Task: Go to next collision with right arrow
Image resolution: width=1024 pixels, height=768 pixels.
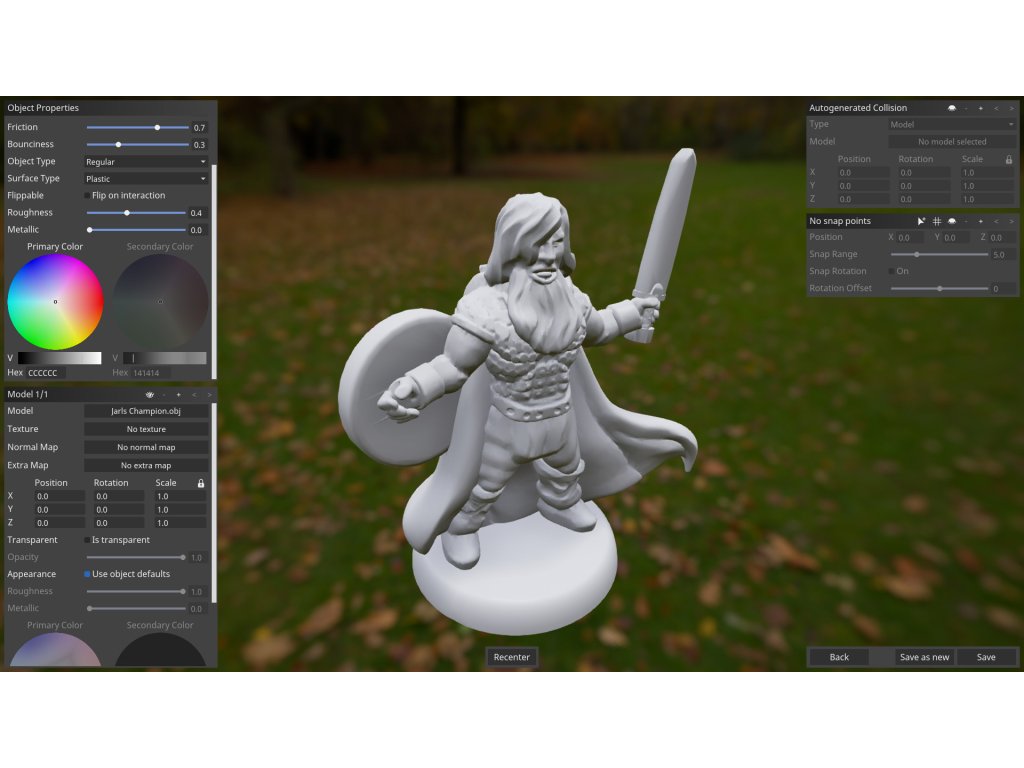Action: tap(1011, 108)
